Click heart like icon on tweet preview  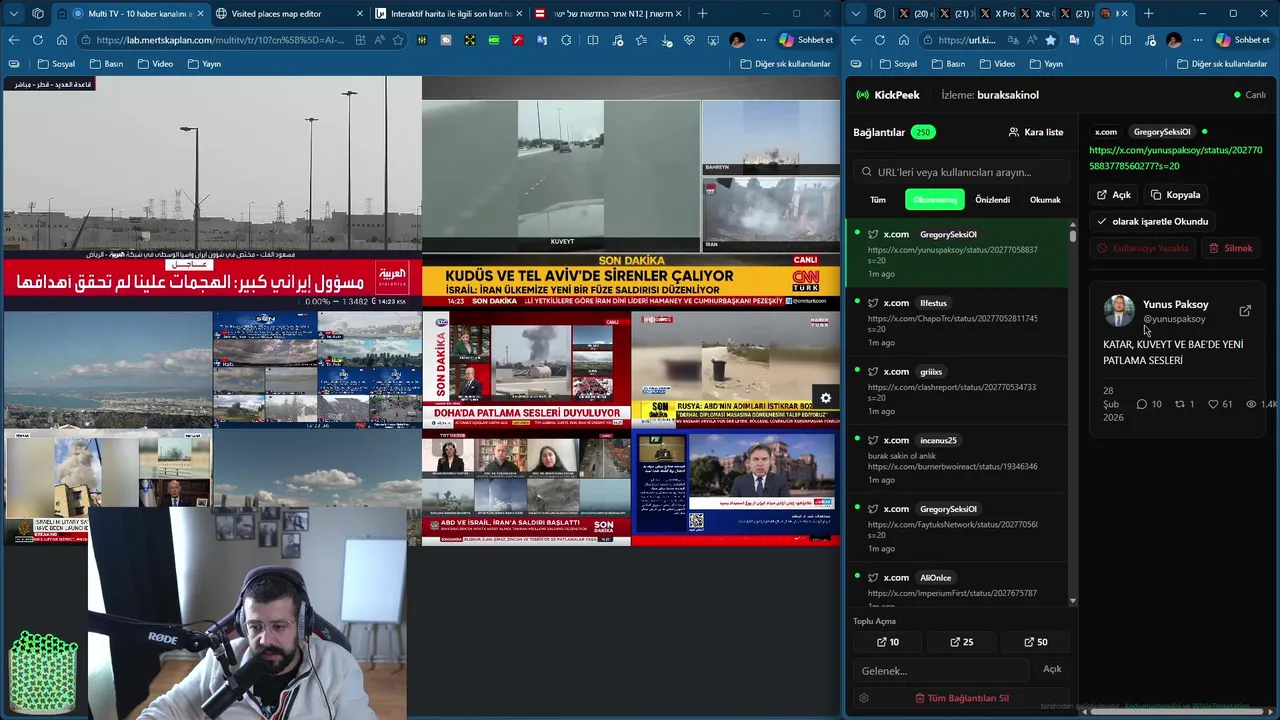(x=1213, y=404)
